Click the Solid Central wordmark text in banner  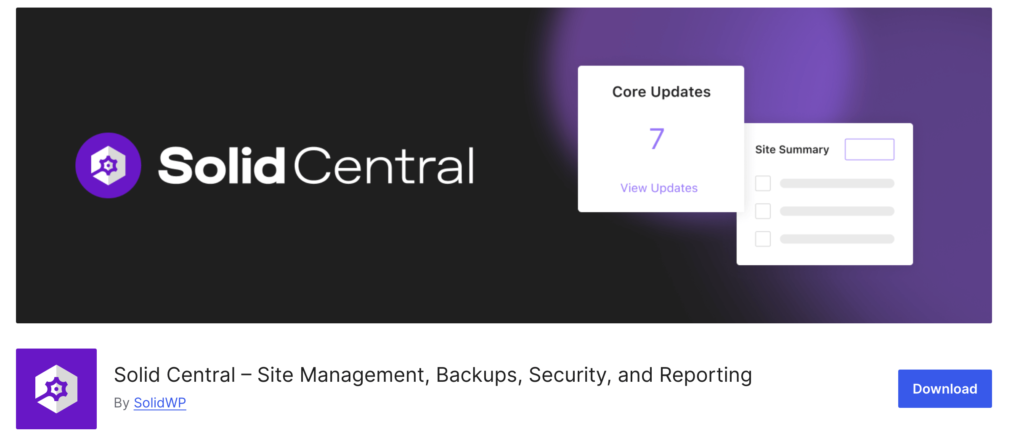315,165
